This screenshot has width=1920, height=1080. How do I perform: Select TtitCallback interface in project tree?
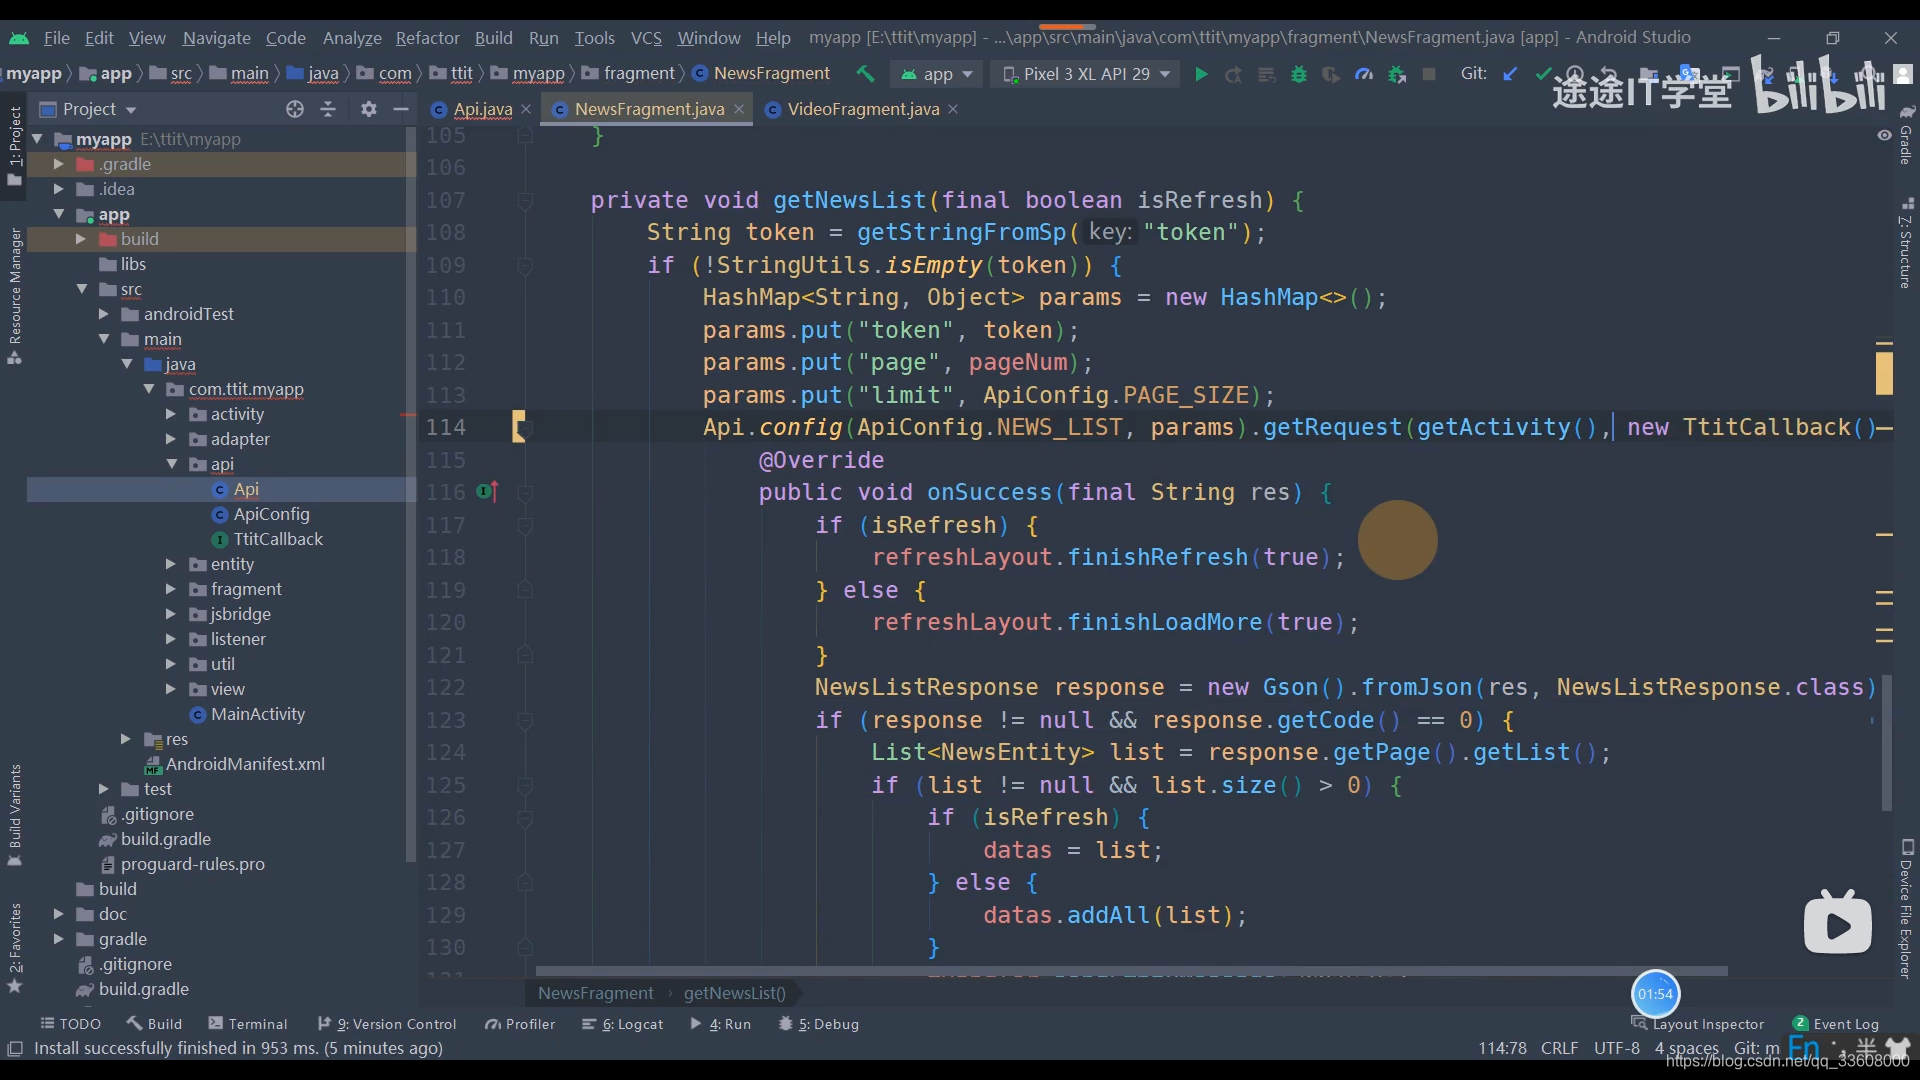coord(278,539)
